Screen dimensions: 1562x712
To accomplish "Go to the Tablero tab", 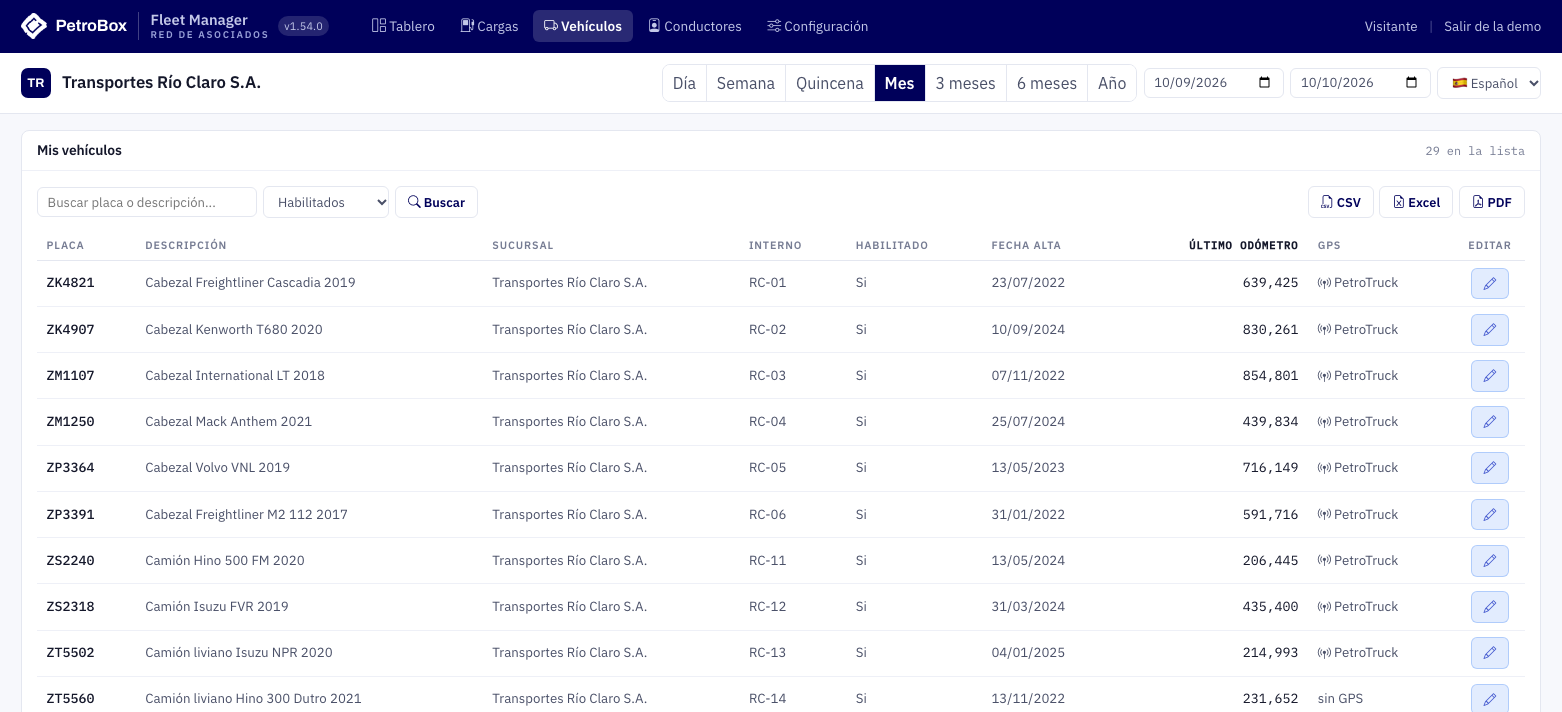I will 403,26.
